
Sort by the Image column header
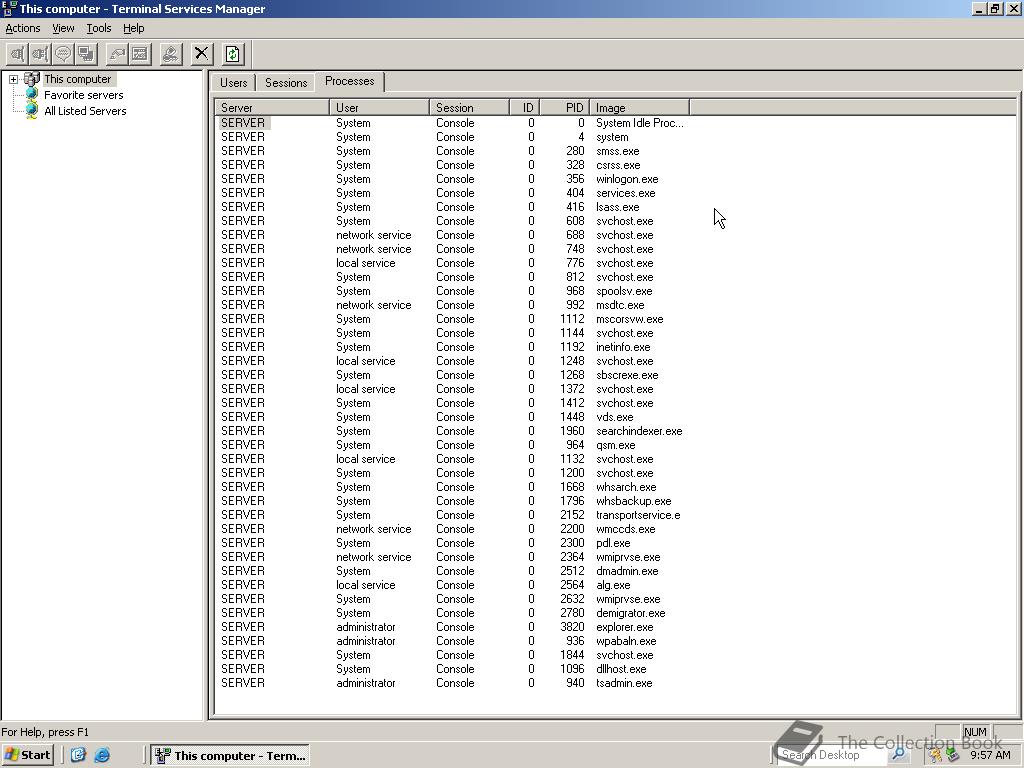(x=639, y=108)
